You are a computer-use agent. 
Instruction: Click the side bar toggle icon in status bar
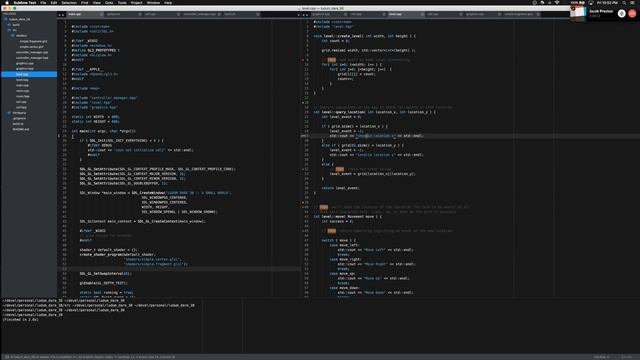7,357
